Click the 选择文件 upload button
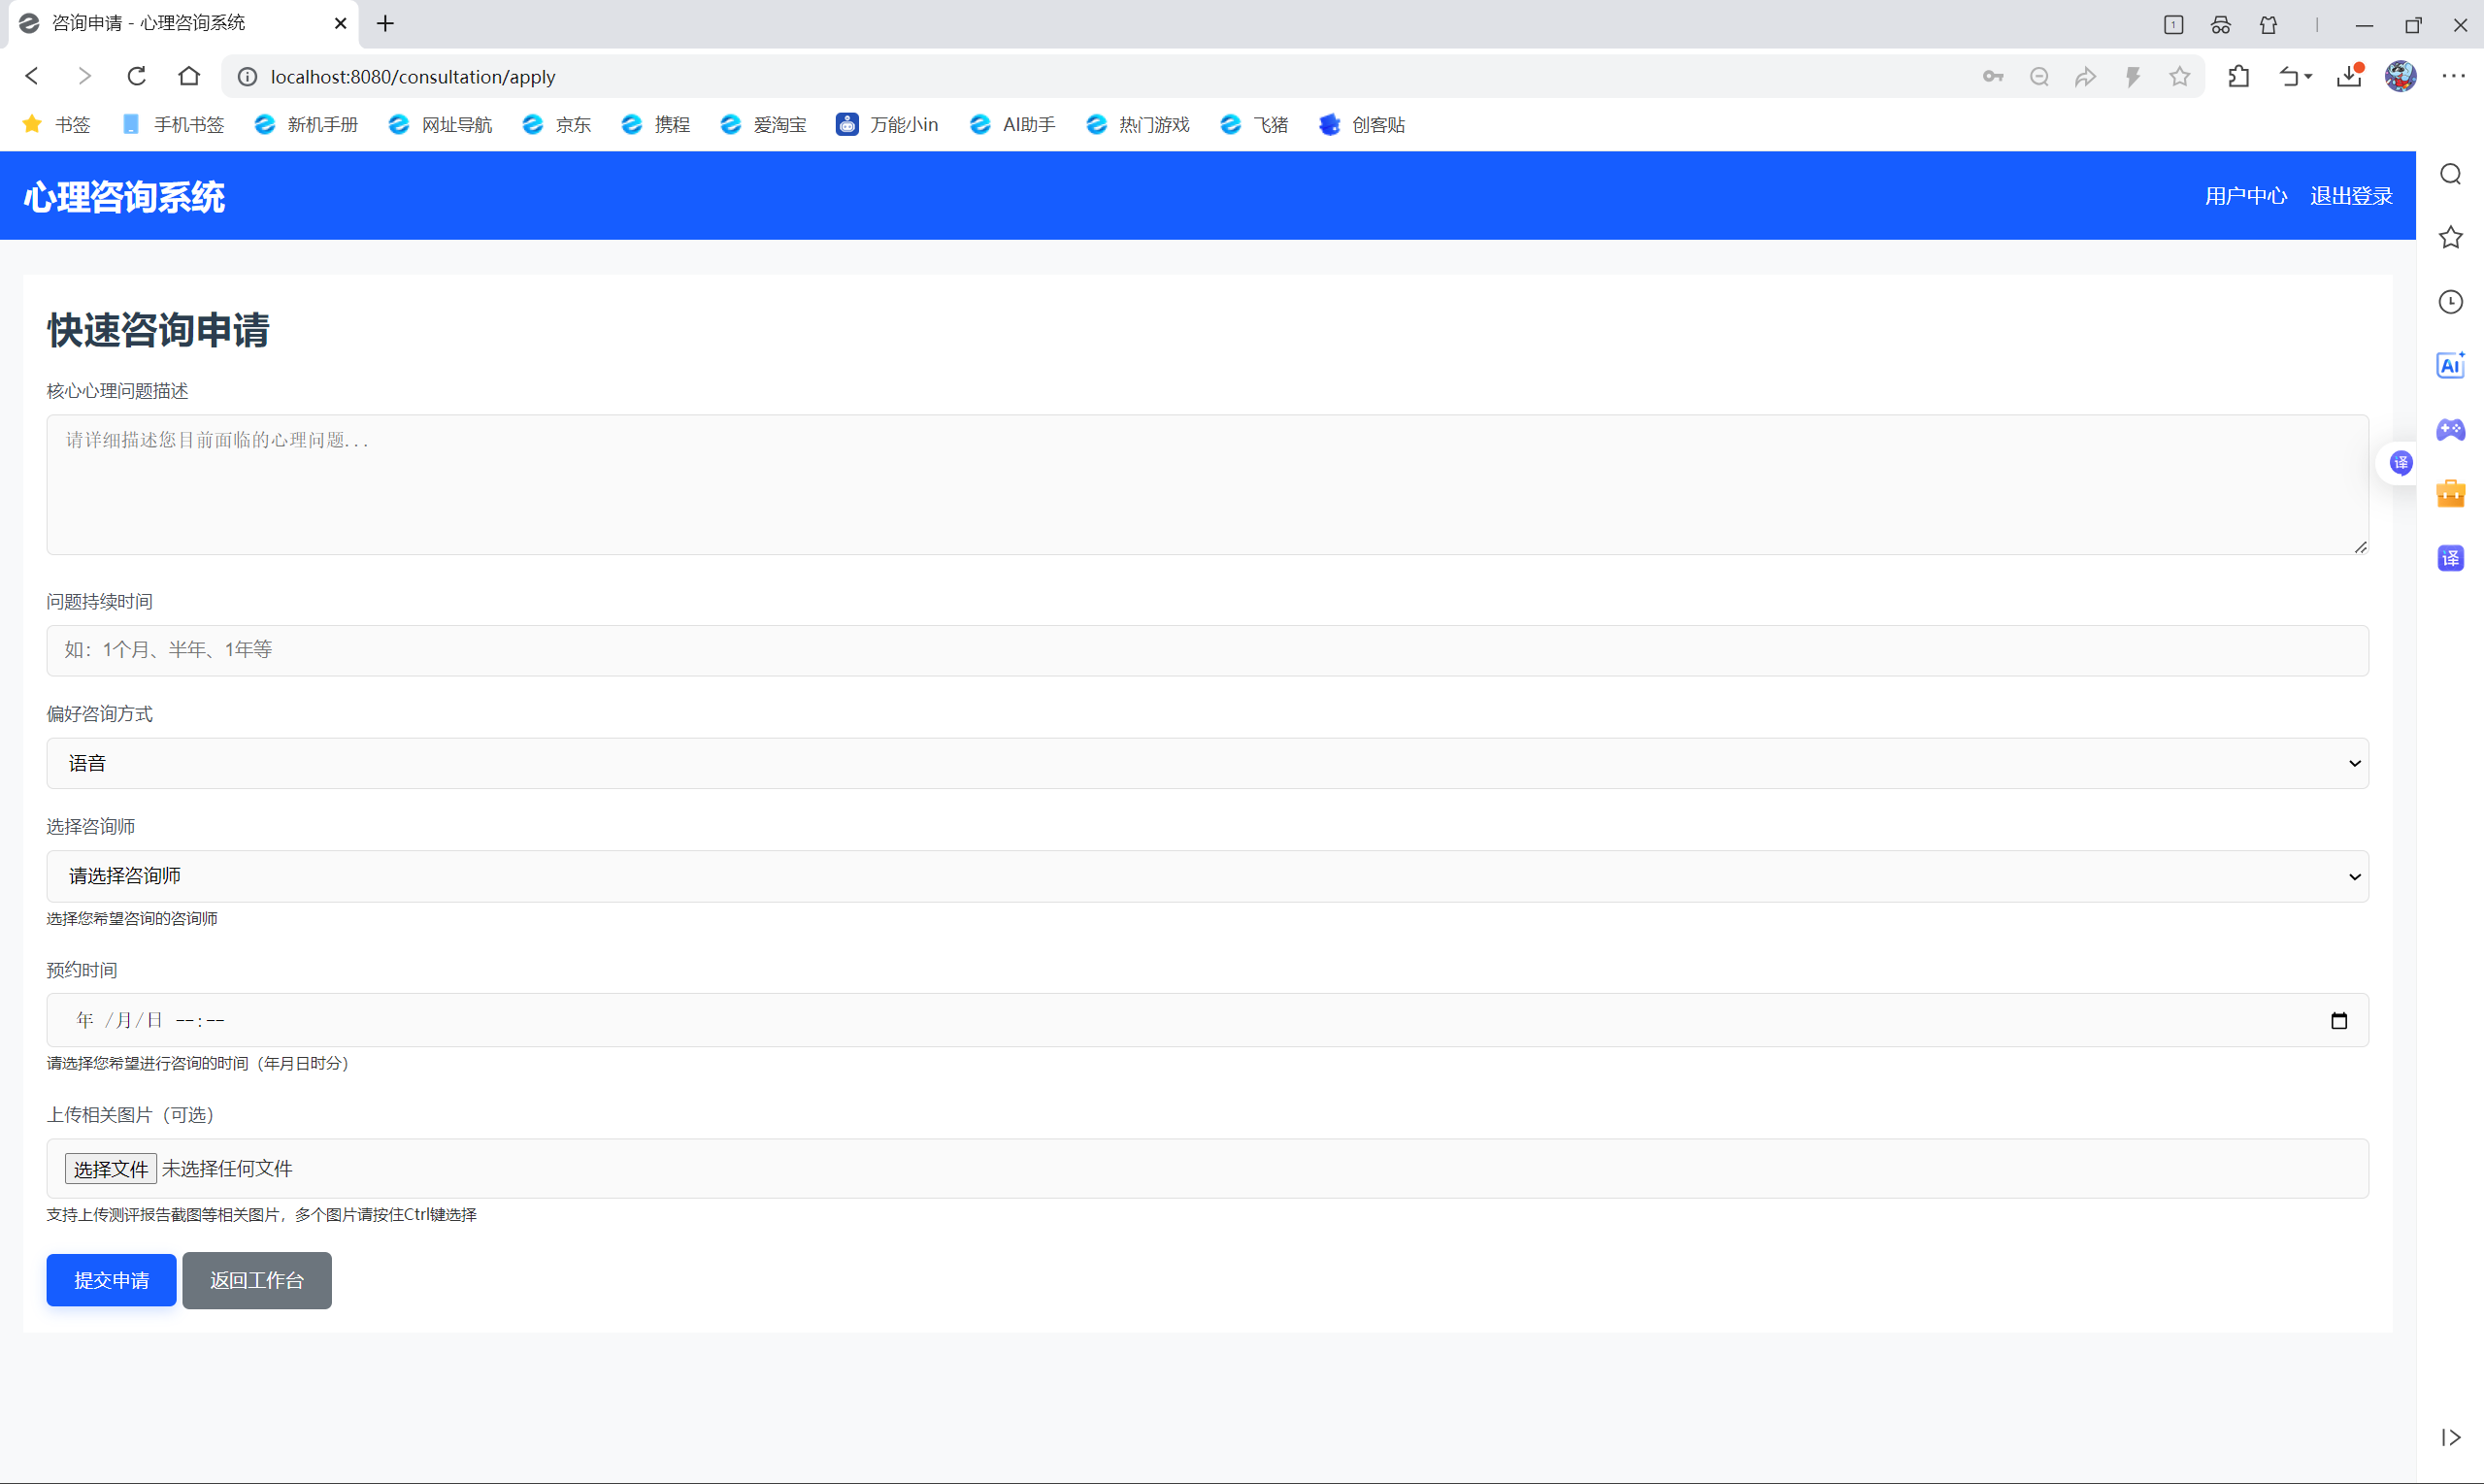 [110, 1168]
